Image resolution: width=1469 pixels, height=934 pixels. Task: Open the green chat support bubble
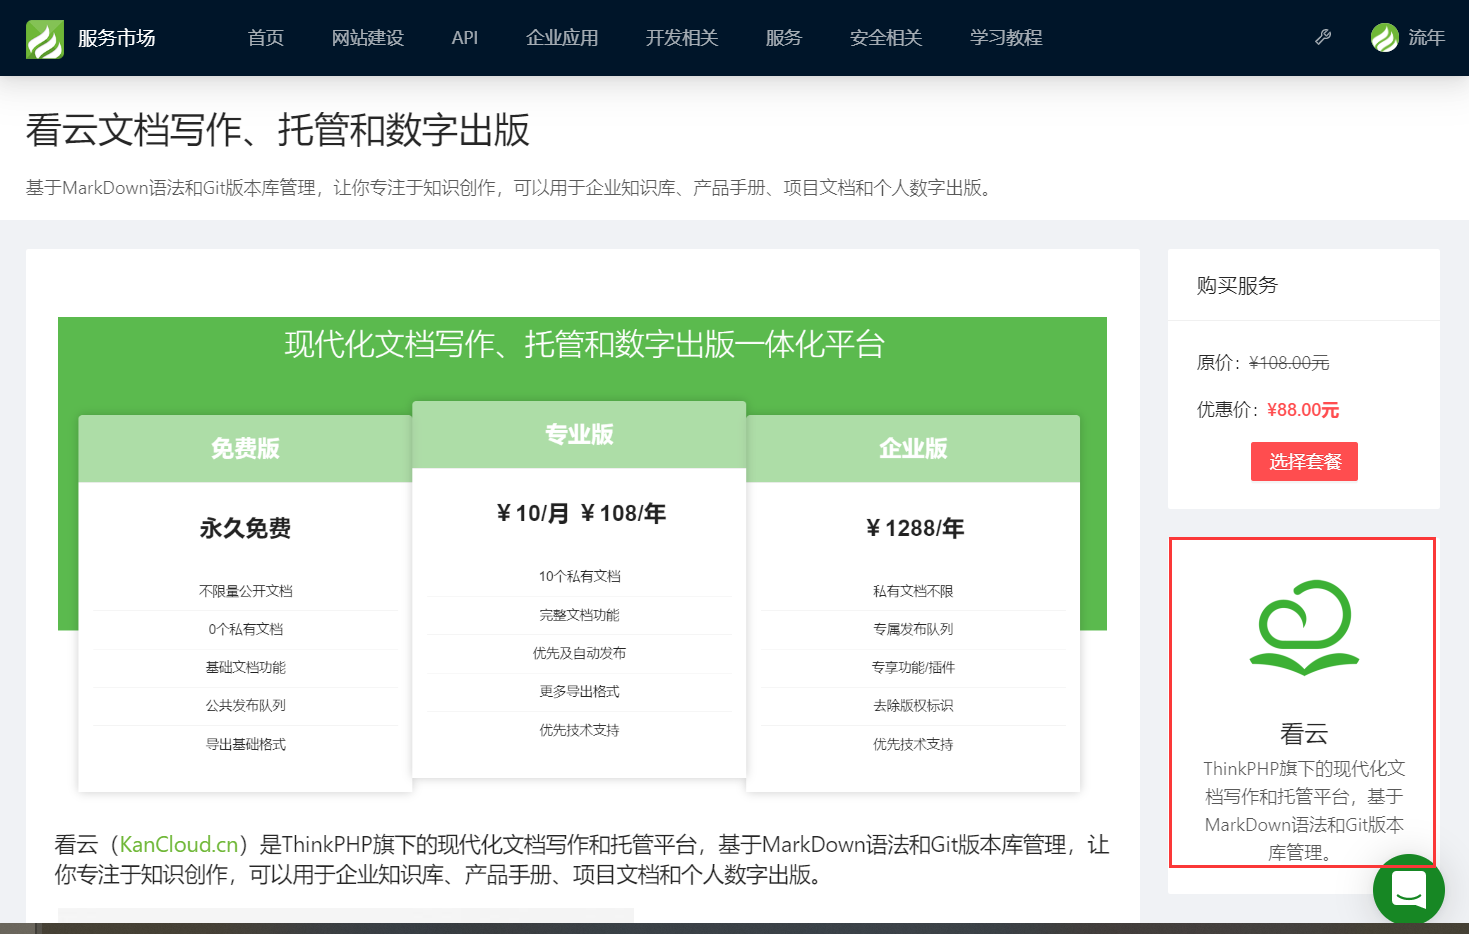tap(1408, 889)
